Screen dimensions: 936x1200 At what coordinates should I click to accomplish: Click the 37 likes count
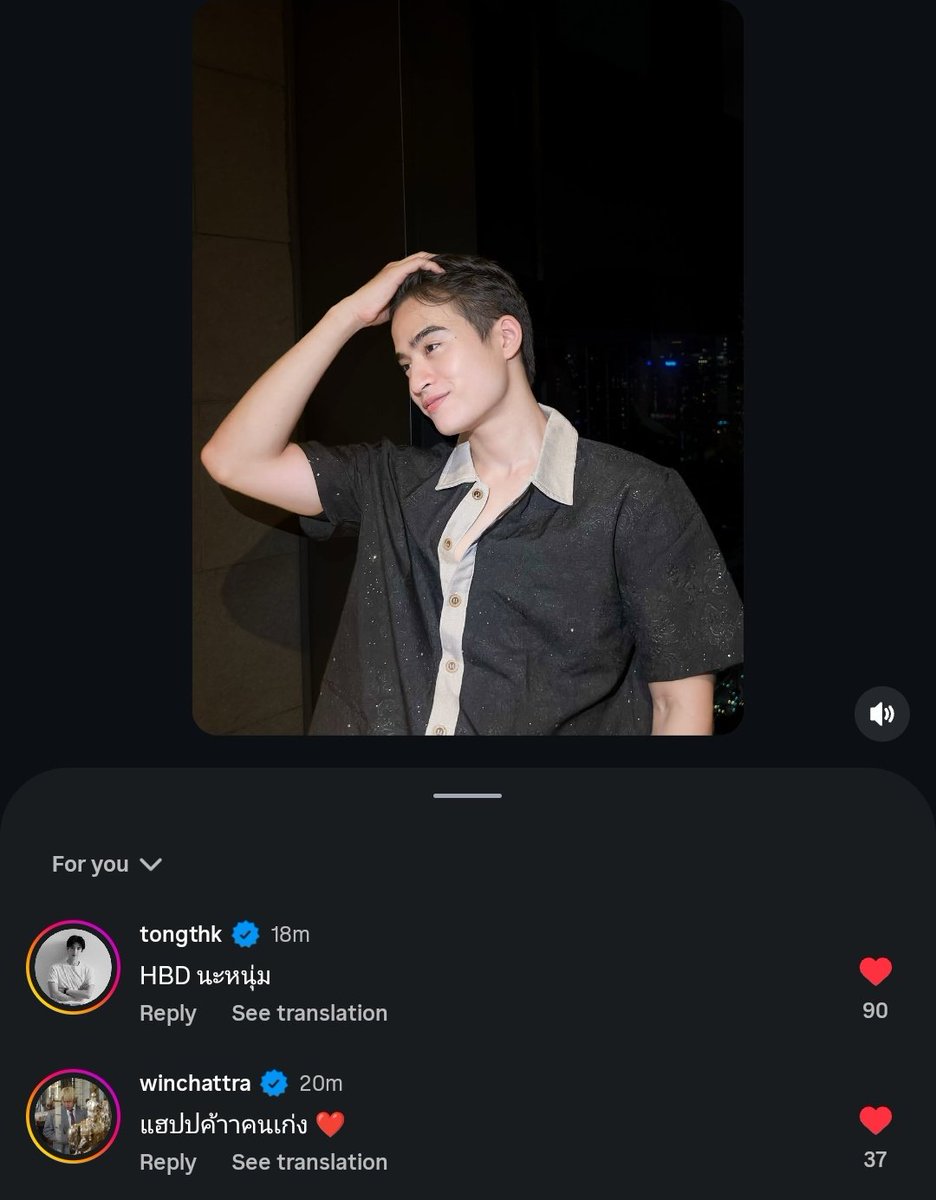point(875,1160)
